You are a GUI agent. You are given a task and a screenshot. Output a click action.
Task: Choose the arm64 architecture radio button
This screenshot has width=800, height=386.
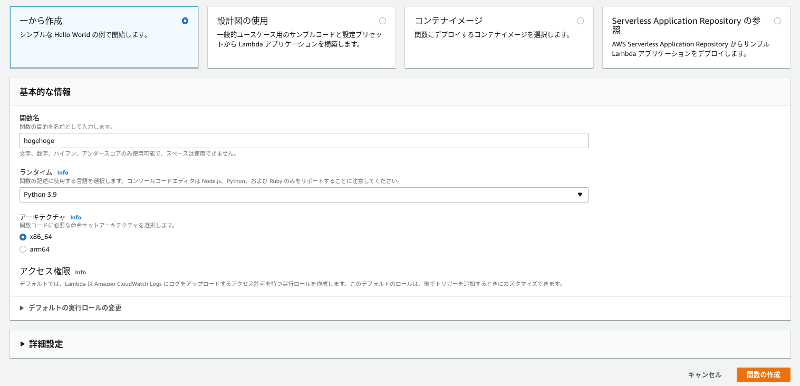tap(22, 249)
